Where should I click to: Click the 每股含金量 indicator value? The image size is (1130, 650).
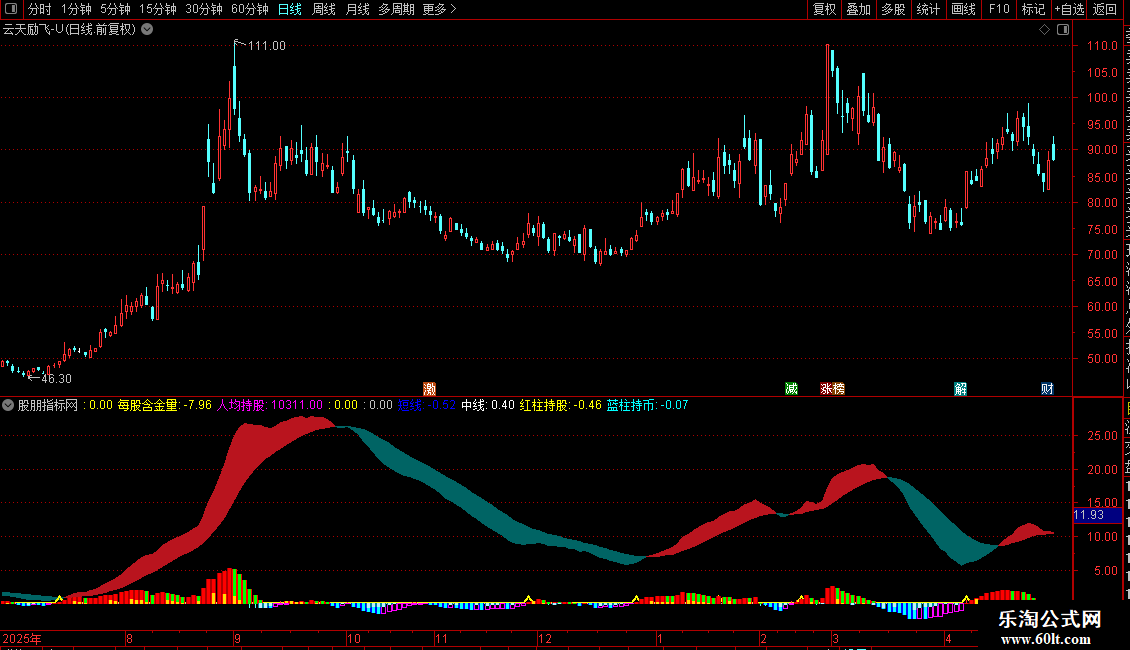(165, 405)
